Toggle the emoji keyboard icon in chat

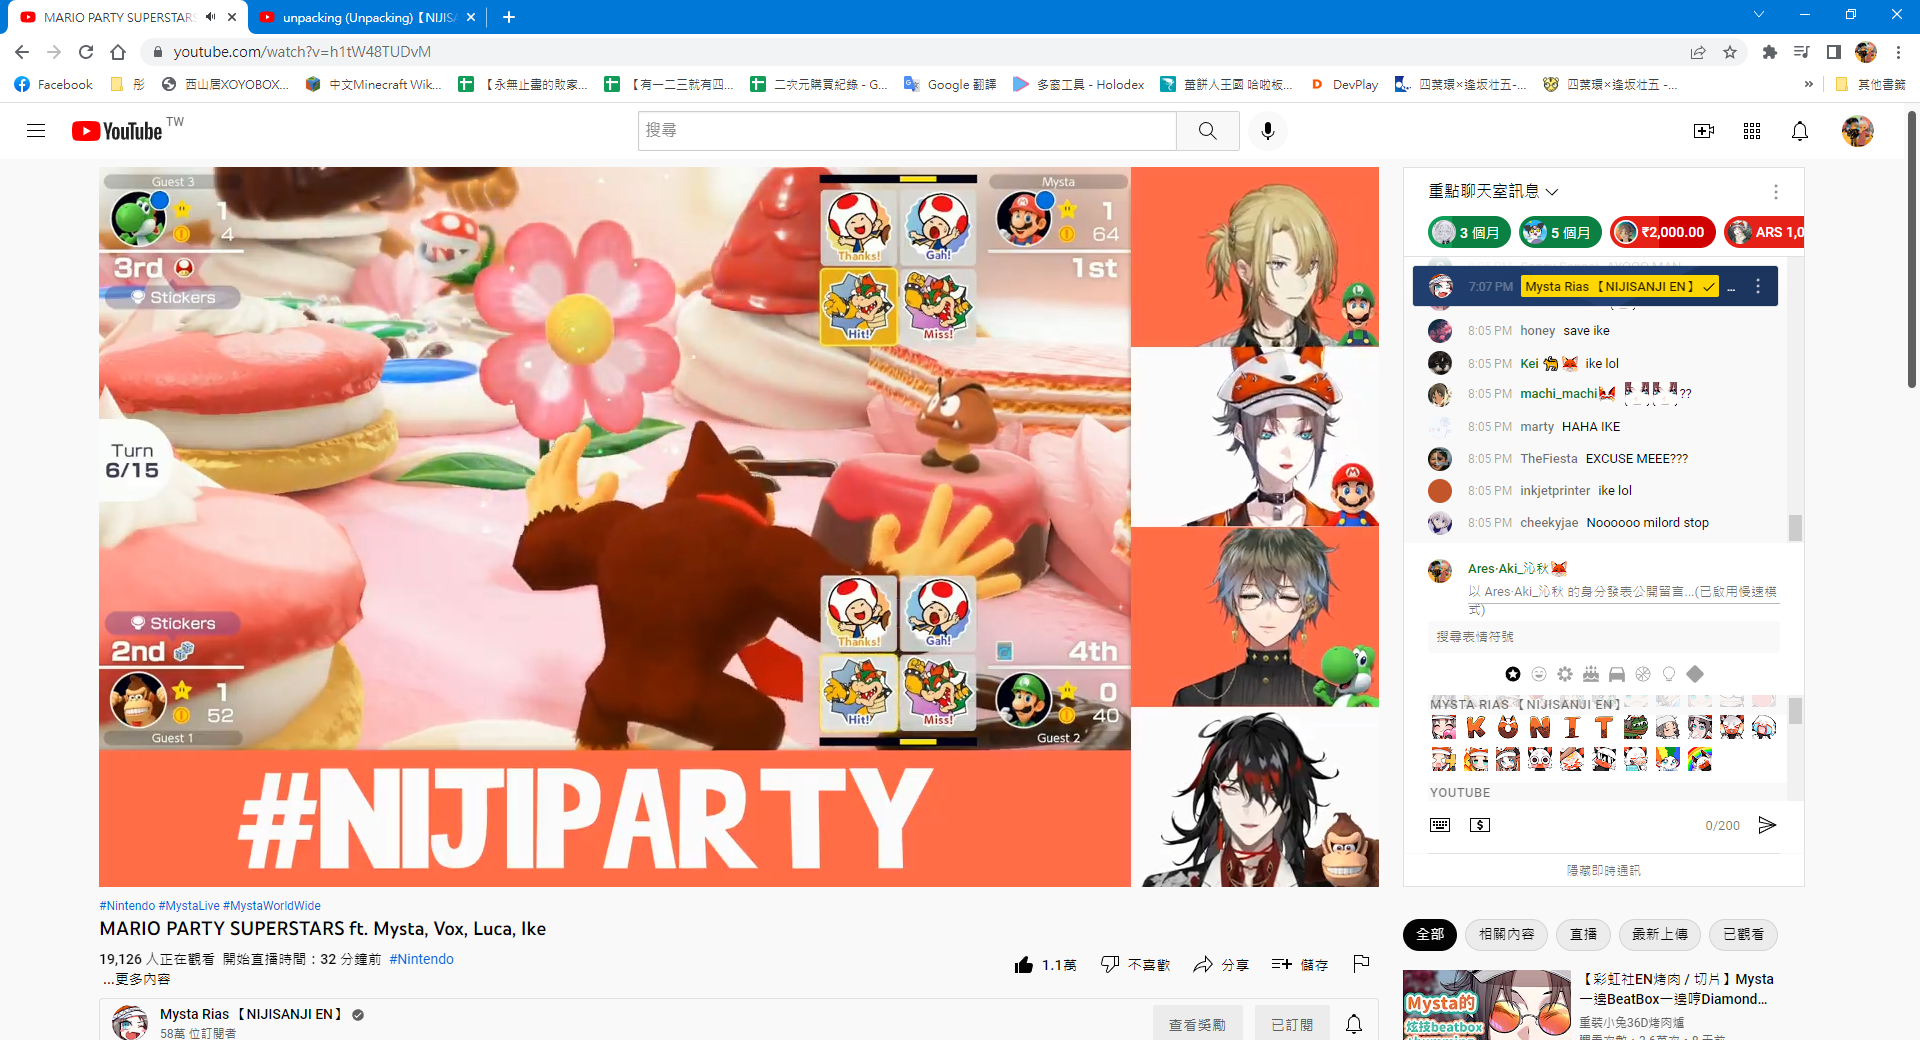coord(1440,825)
